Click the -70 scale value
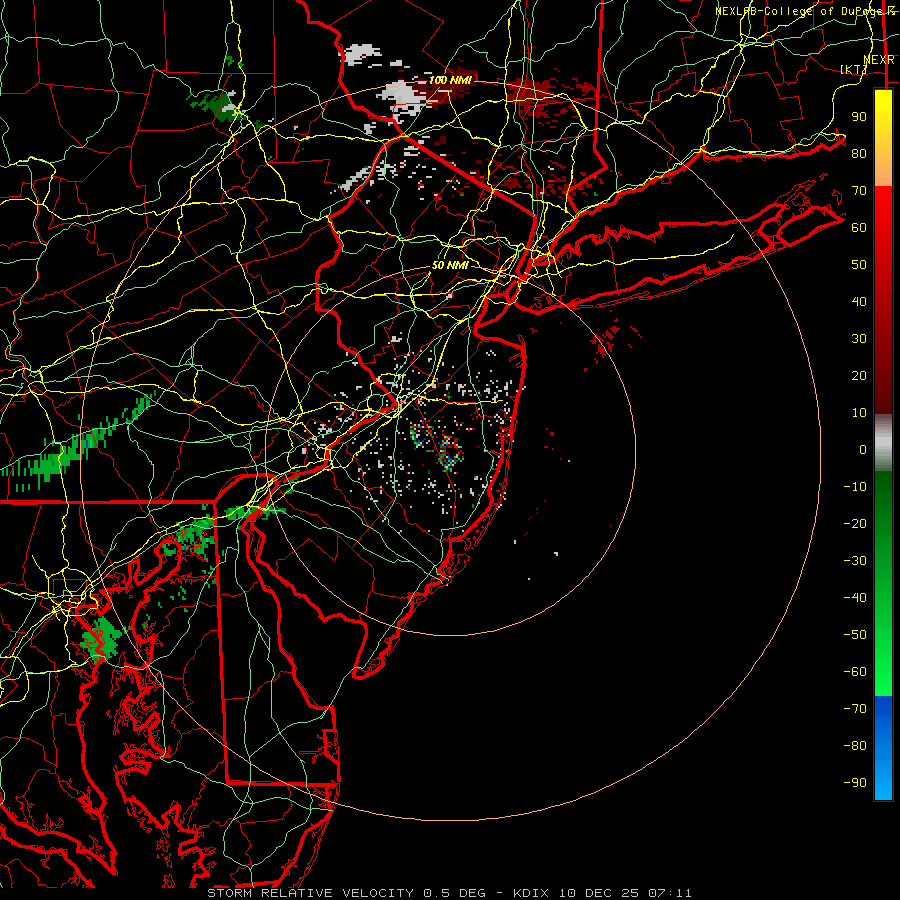 pos(855,708)
